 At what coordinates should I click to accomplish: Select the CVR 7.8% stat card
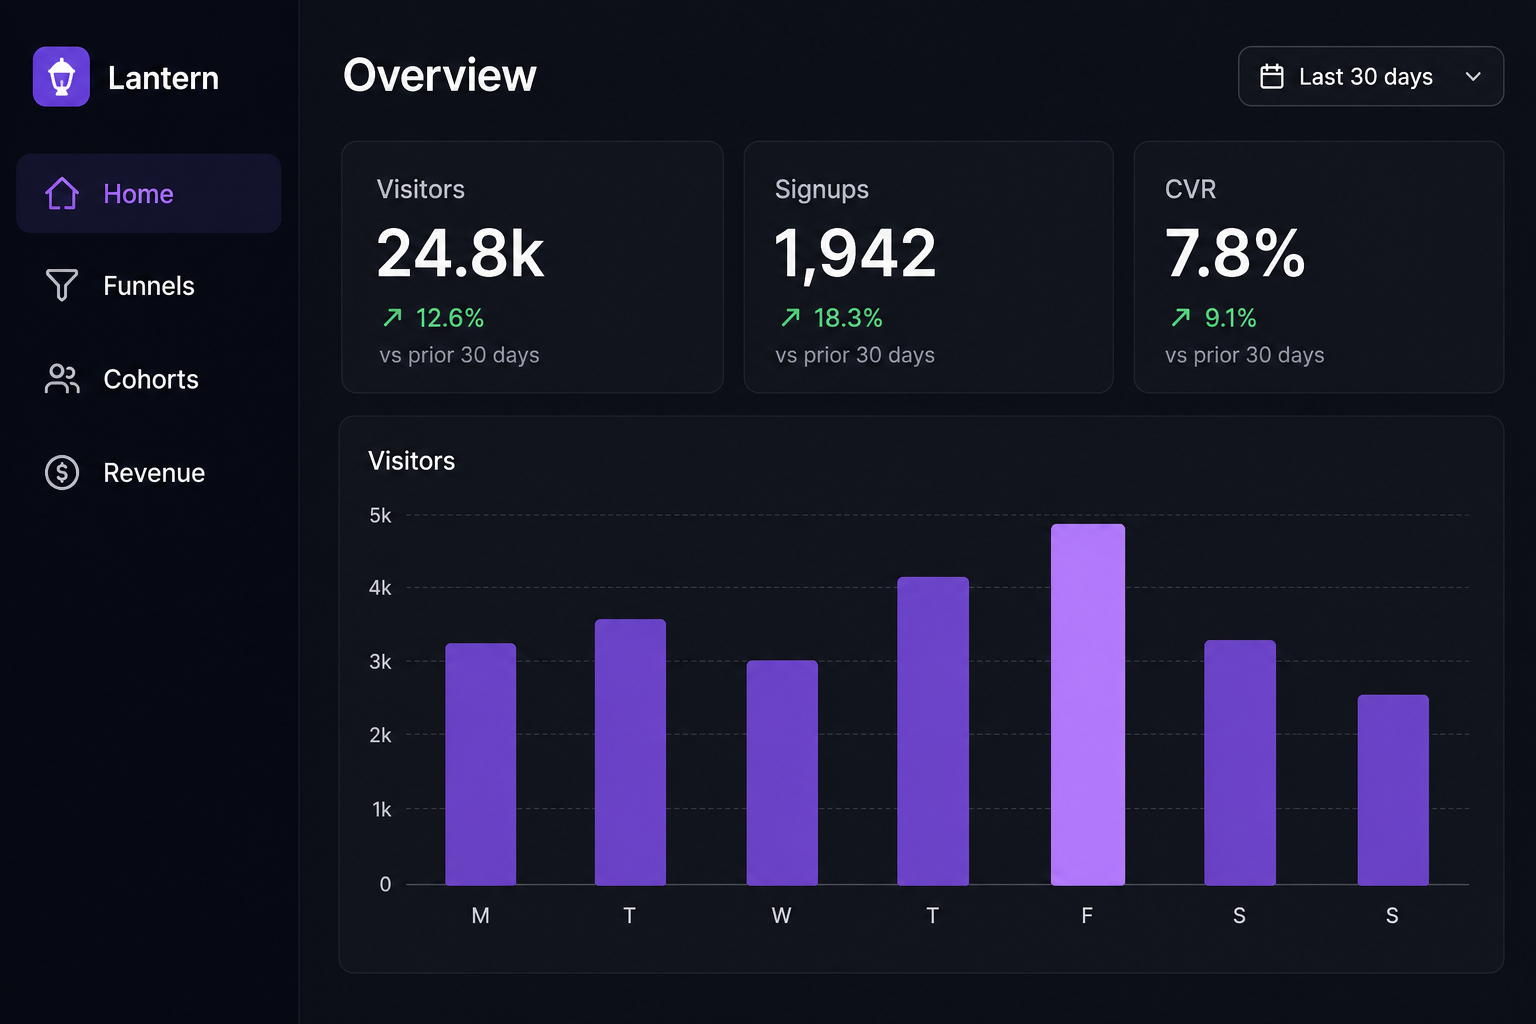(x=1319, y=267)
